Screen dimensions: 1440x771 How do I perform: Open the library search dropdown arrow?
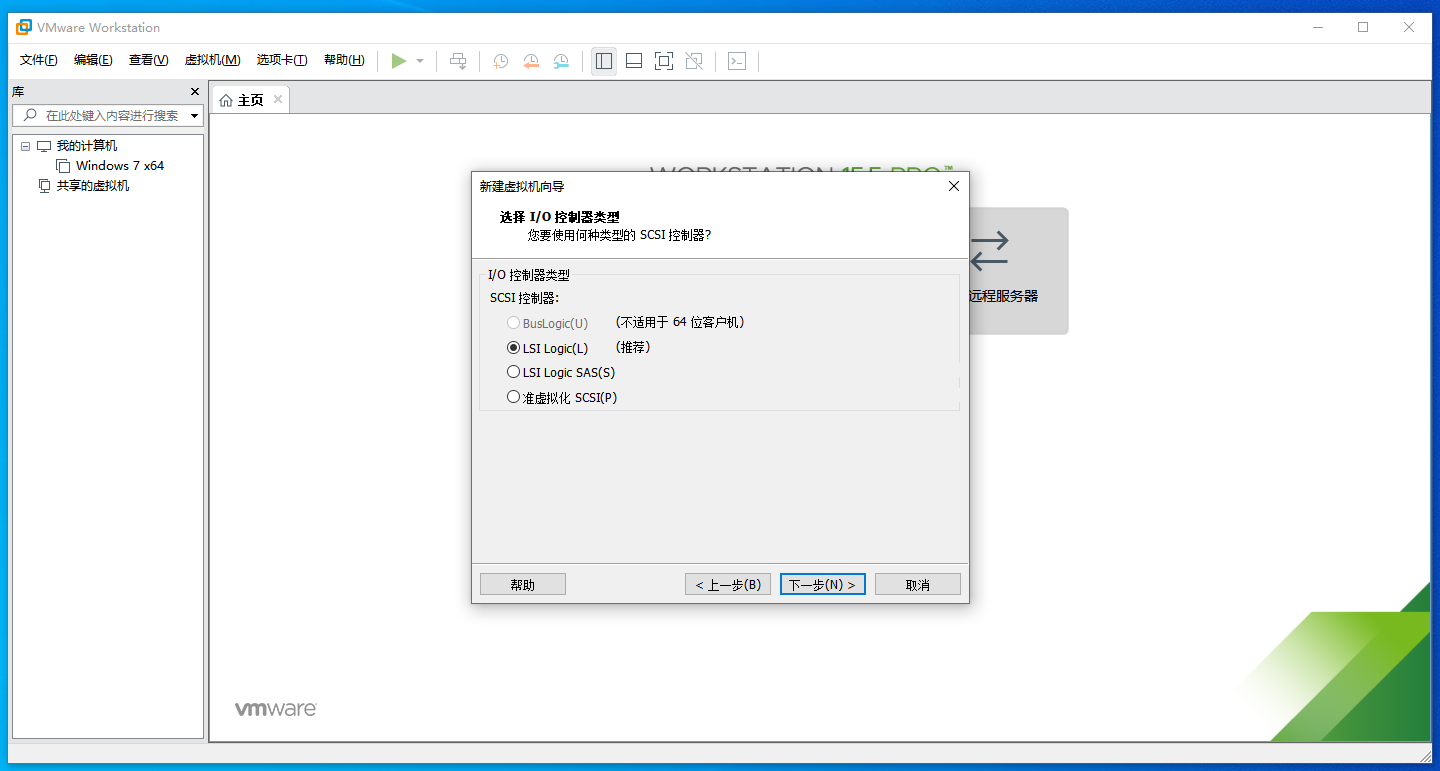[195, 116]
